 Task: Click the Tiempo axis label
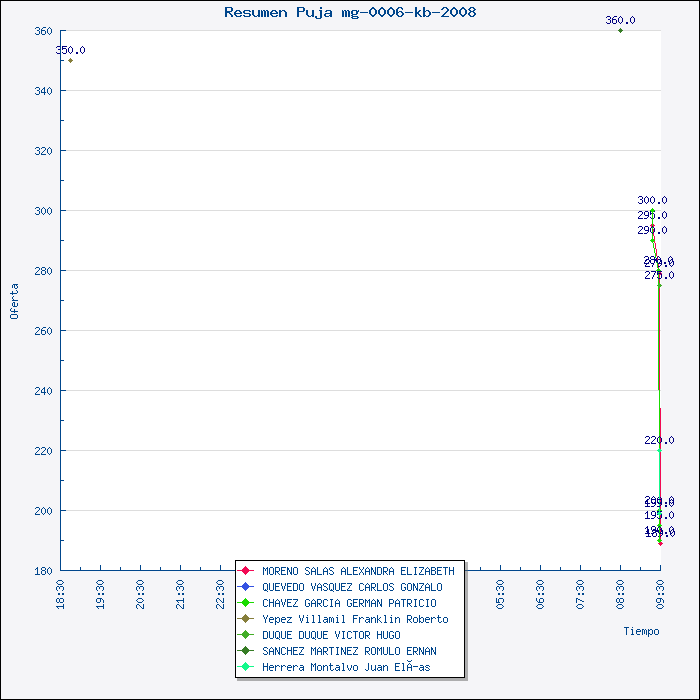(642, 631)
